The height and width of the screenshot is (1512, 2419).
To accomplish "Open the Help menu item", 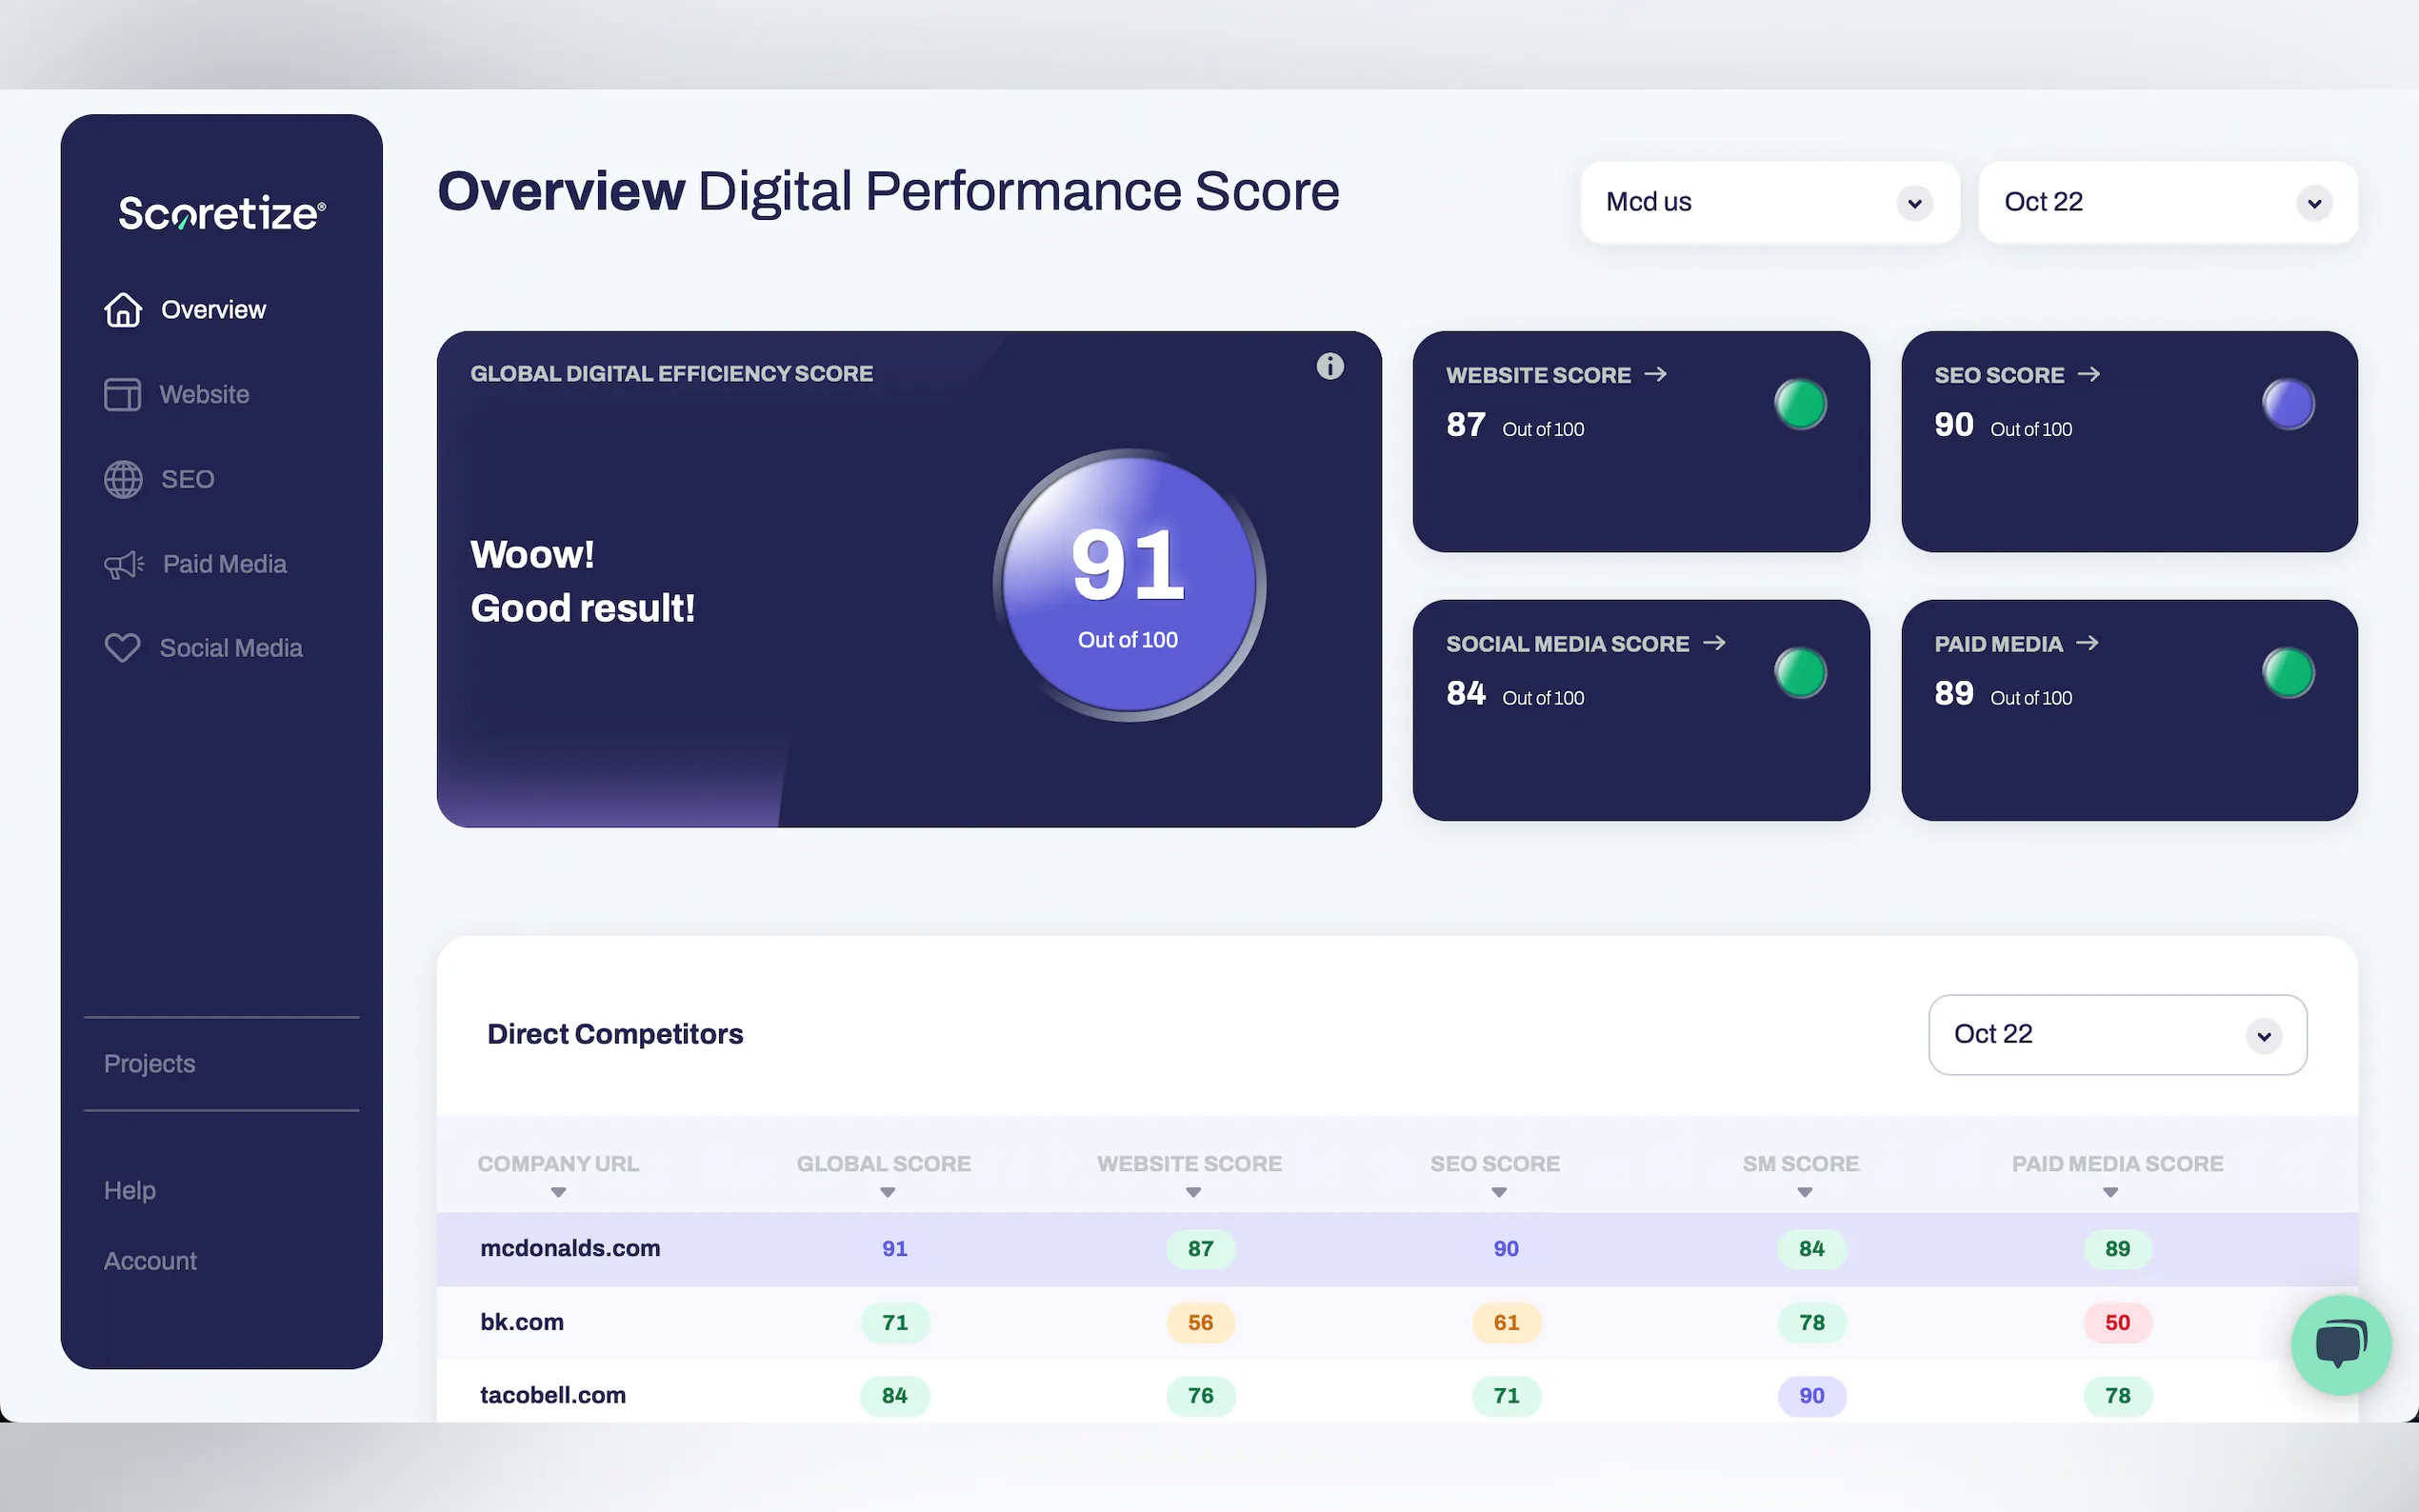I will pos(130,1190).
